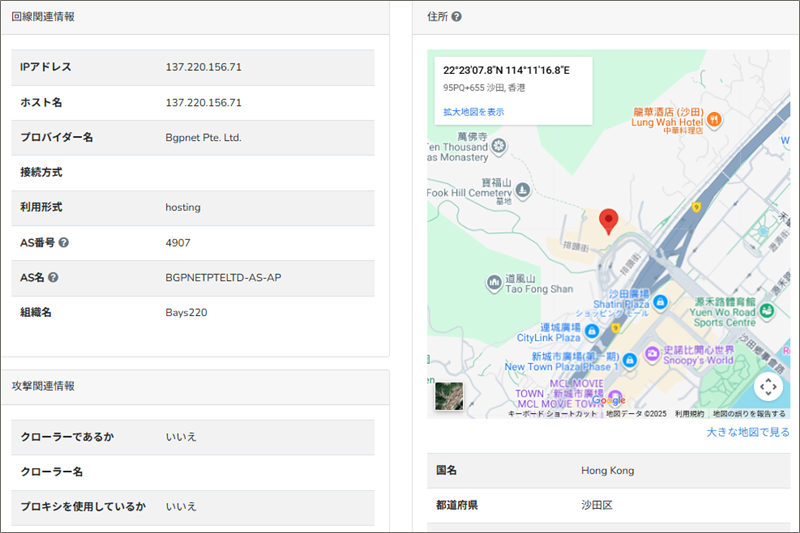Click Ten Thousand Buddhas Monastery marker

[500, 146]
